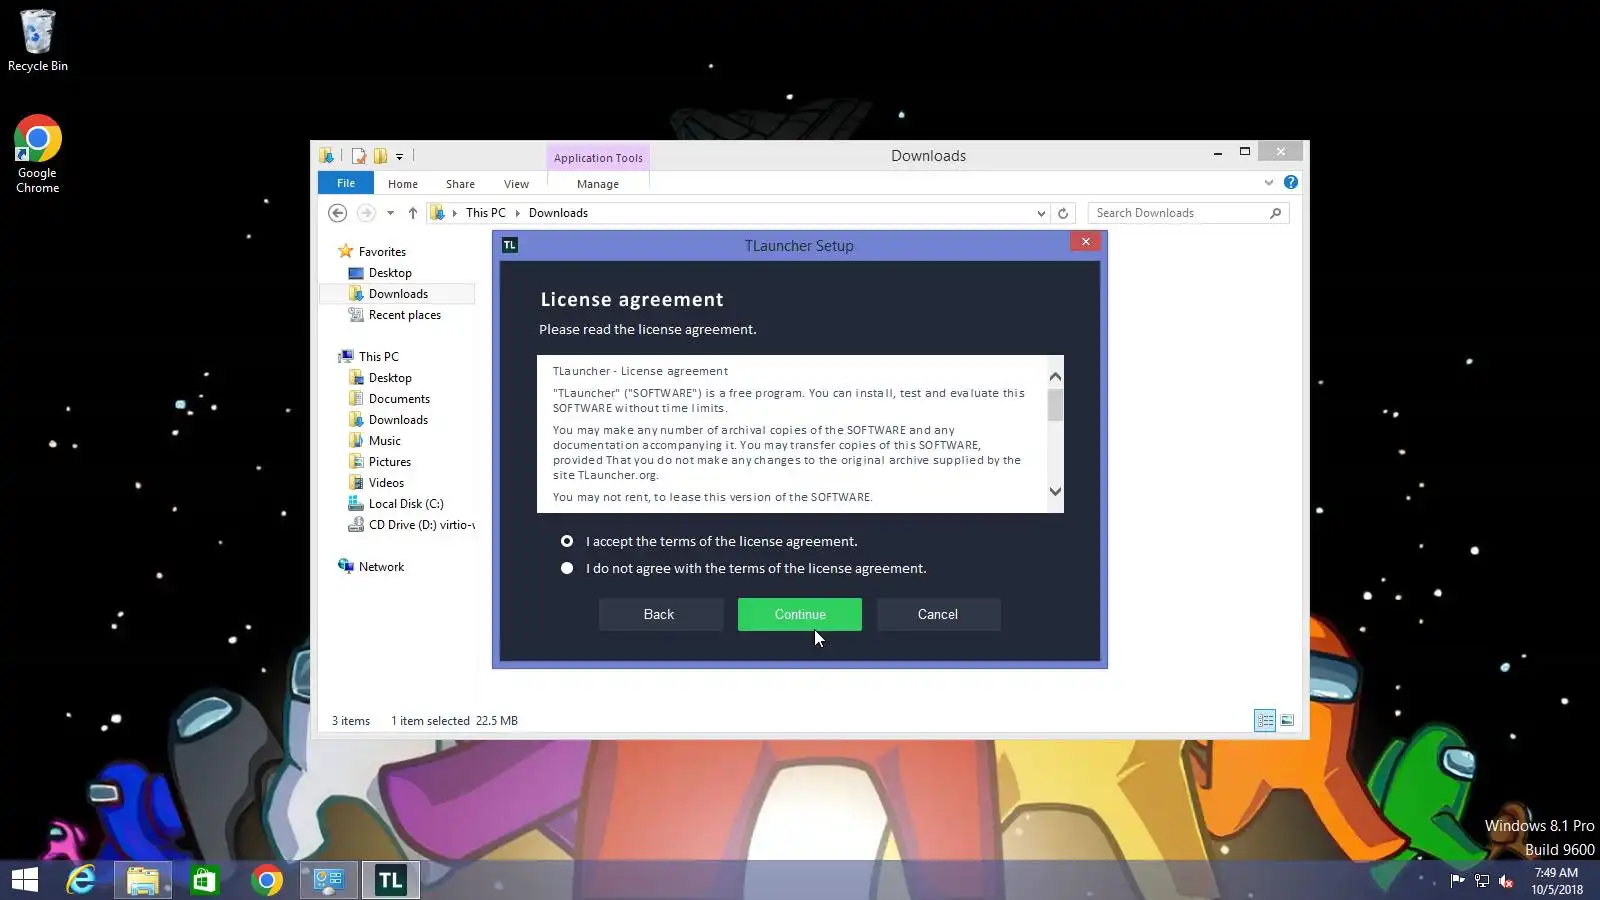Open the View ribbon tab
This screenshot has width=1600, height=900.
516,184
